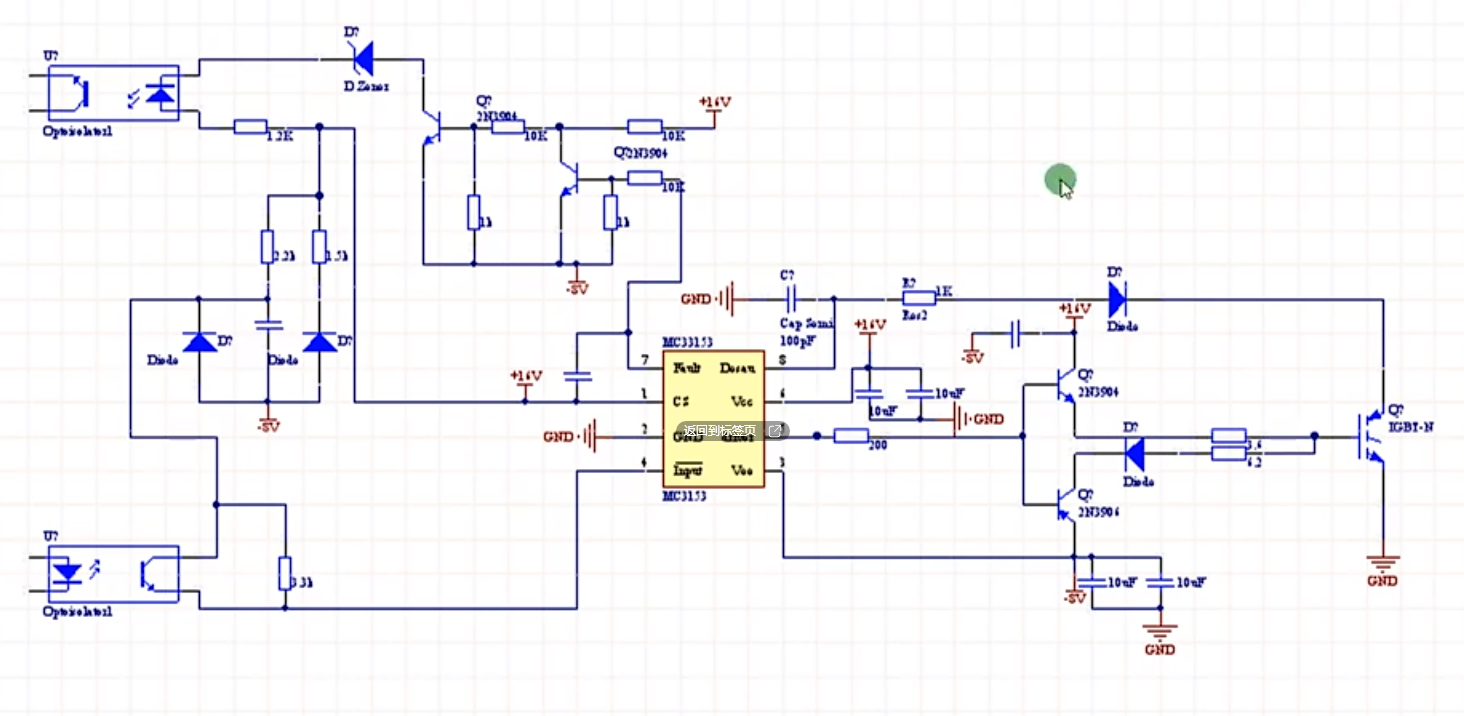Click the GND symbol below the IGBT-N
Image resolution: width=1464 pixels, height=716 pixels.
click(1384, 568)
